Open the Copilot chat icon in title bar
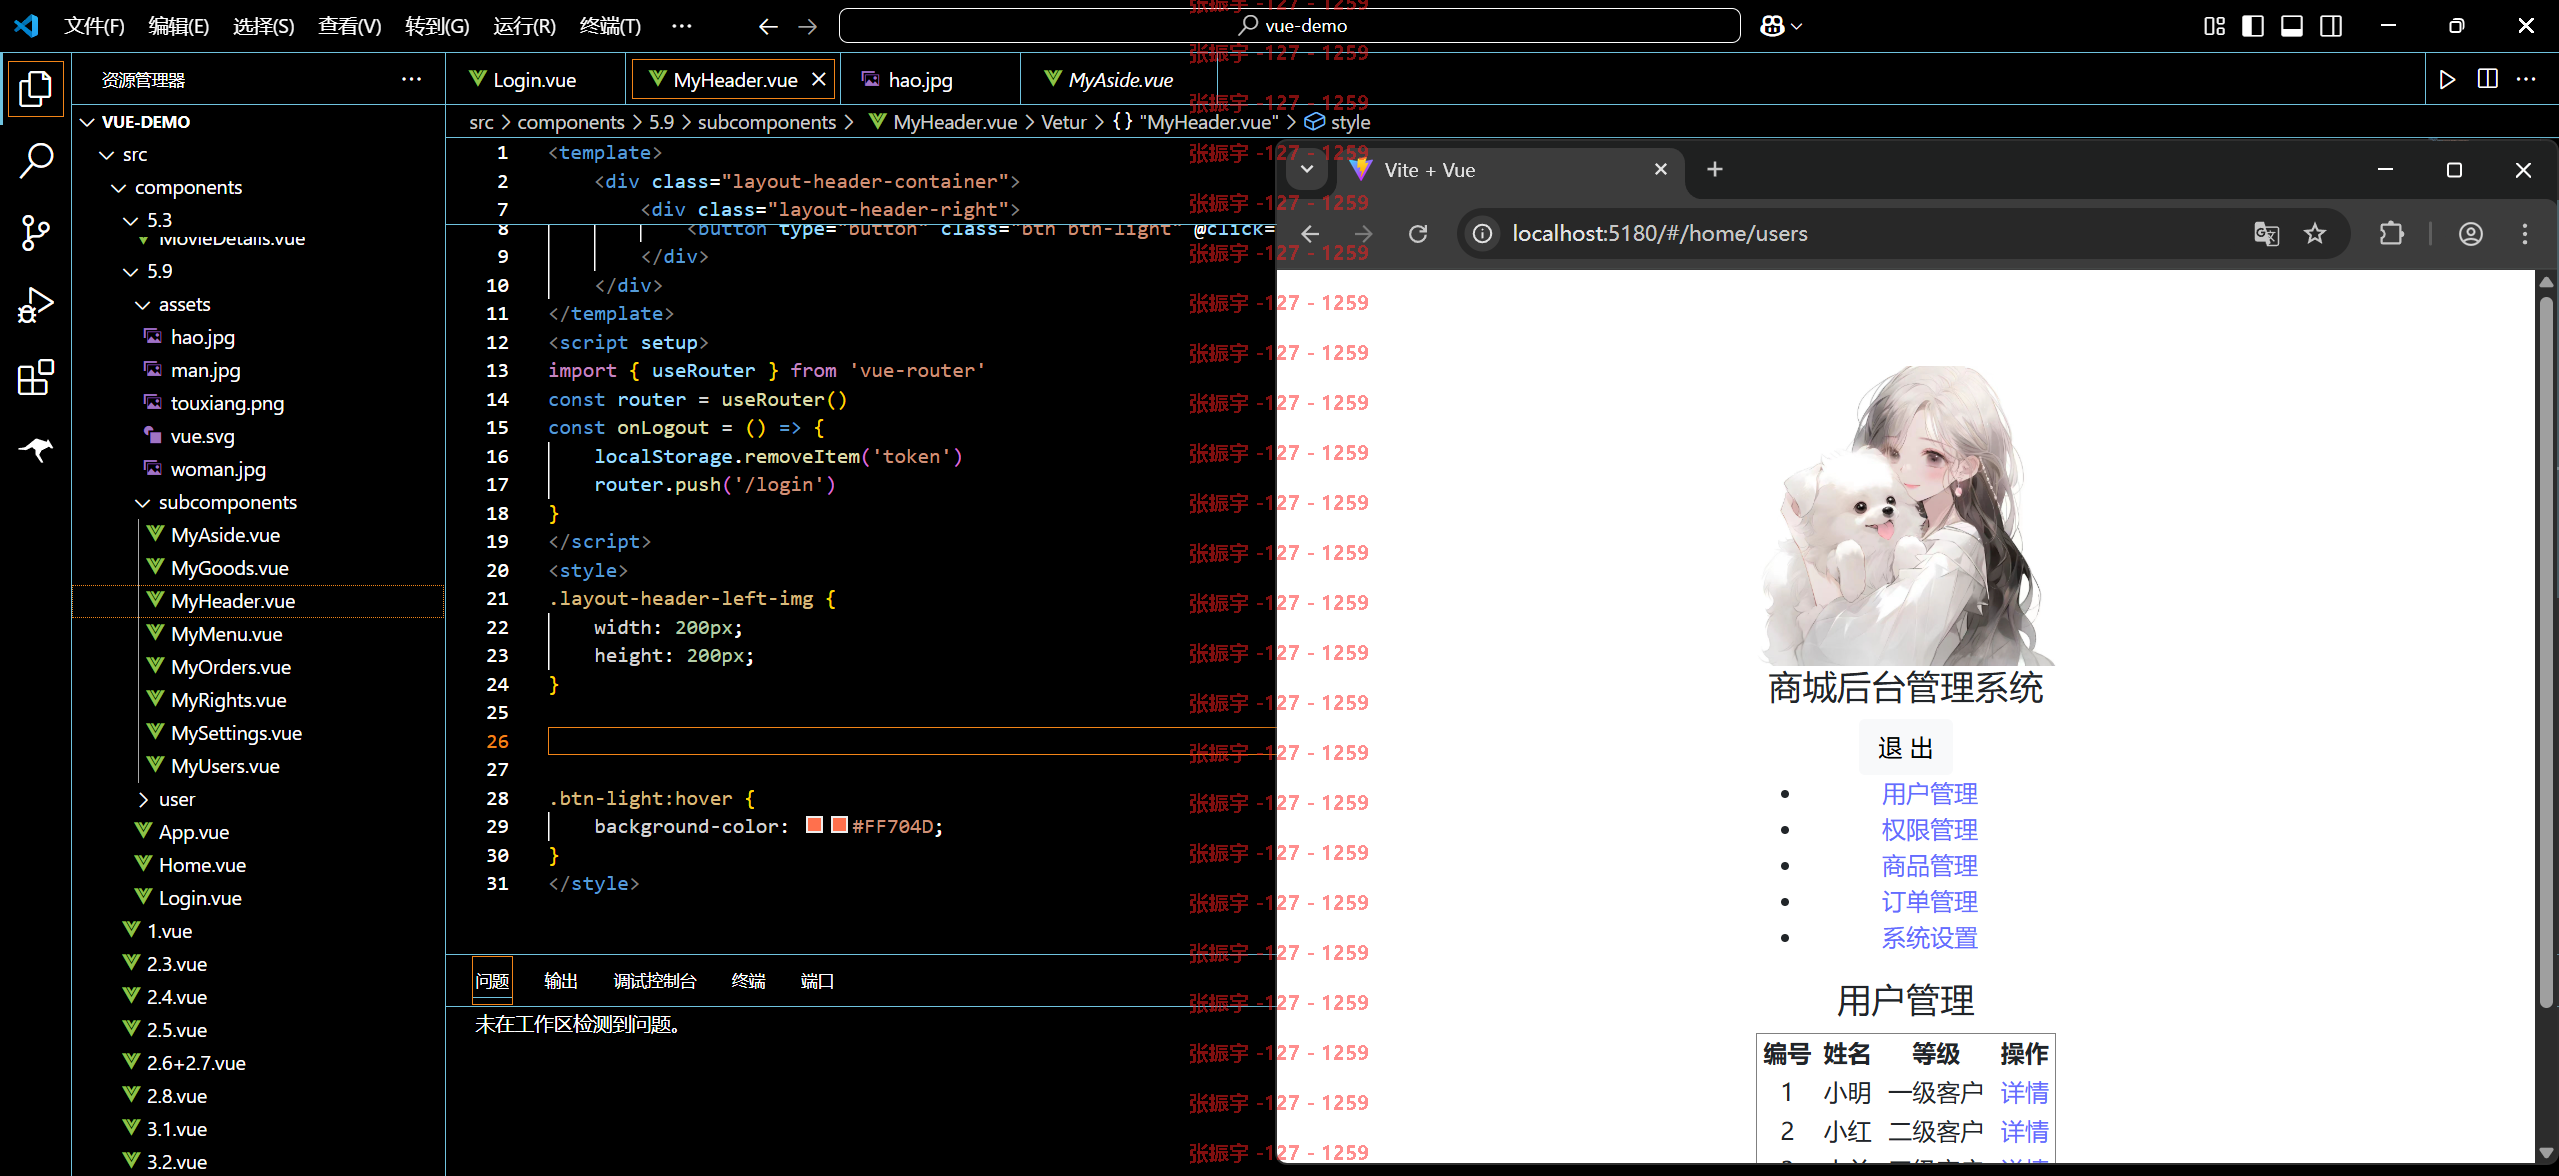 coord(1781,26)
